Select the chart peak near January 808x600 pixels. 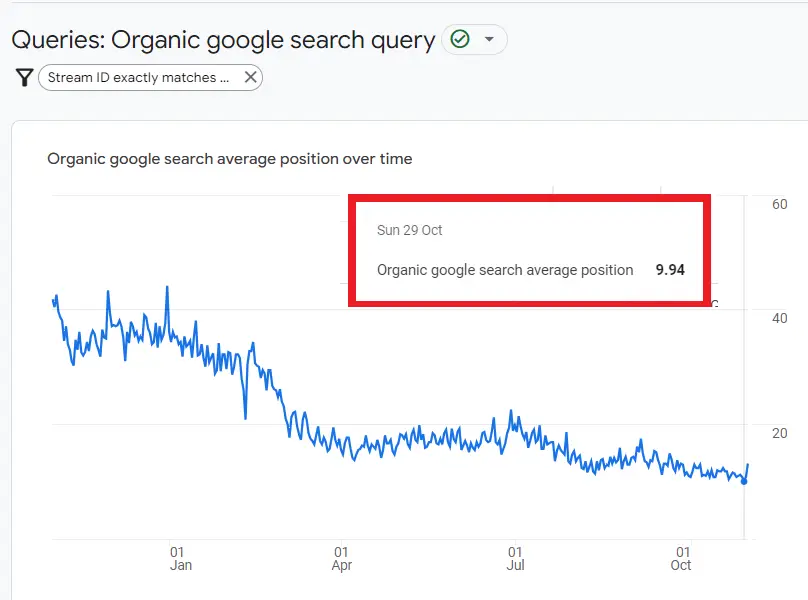166,286
